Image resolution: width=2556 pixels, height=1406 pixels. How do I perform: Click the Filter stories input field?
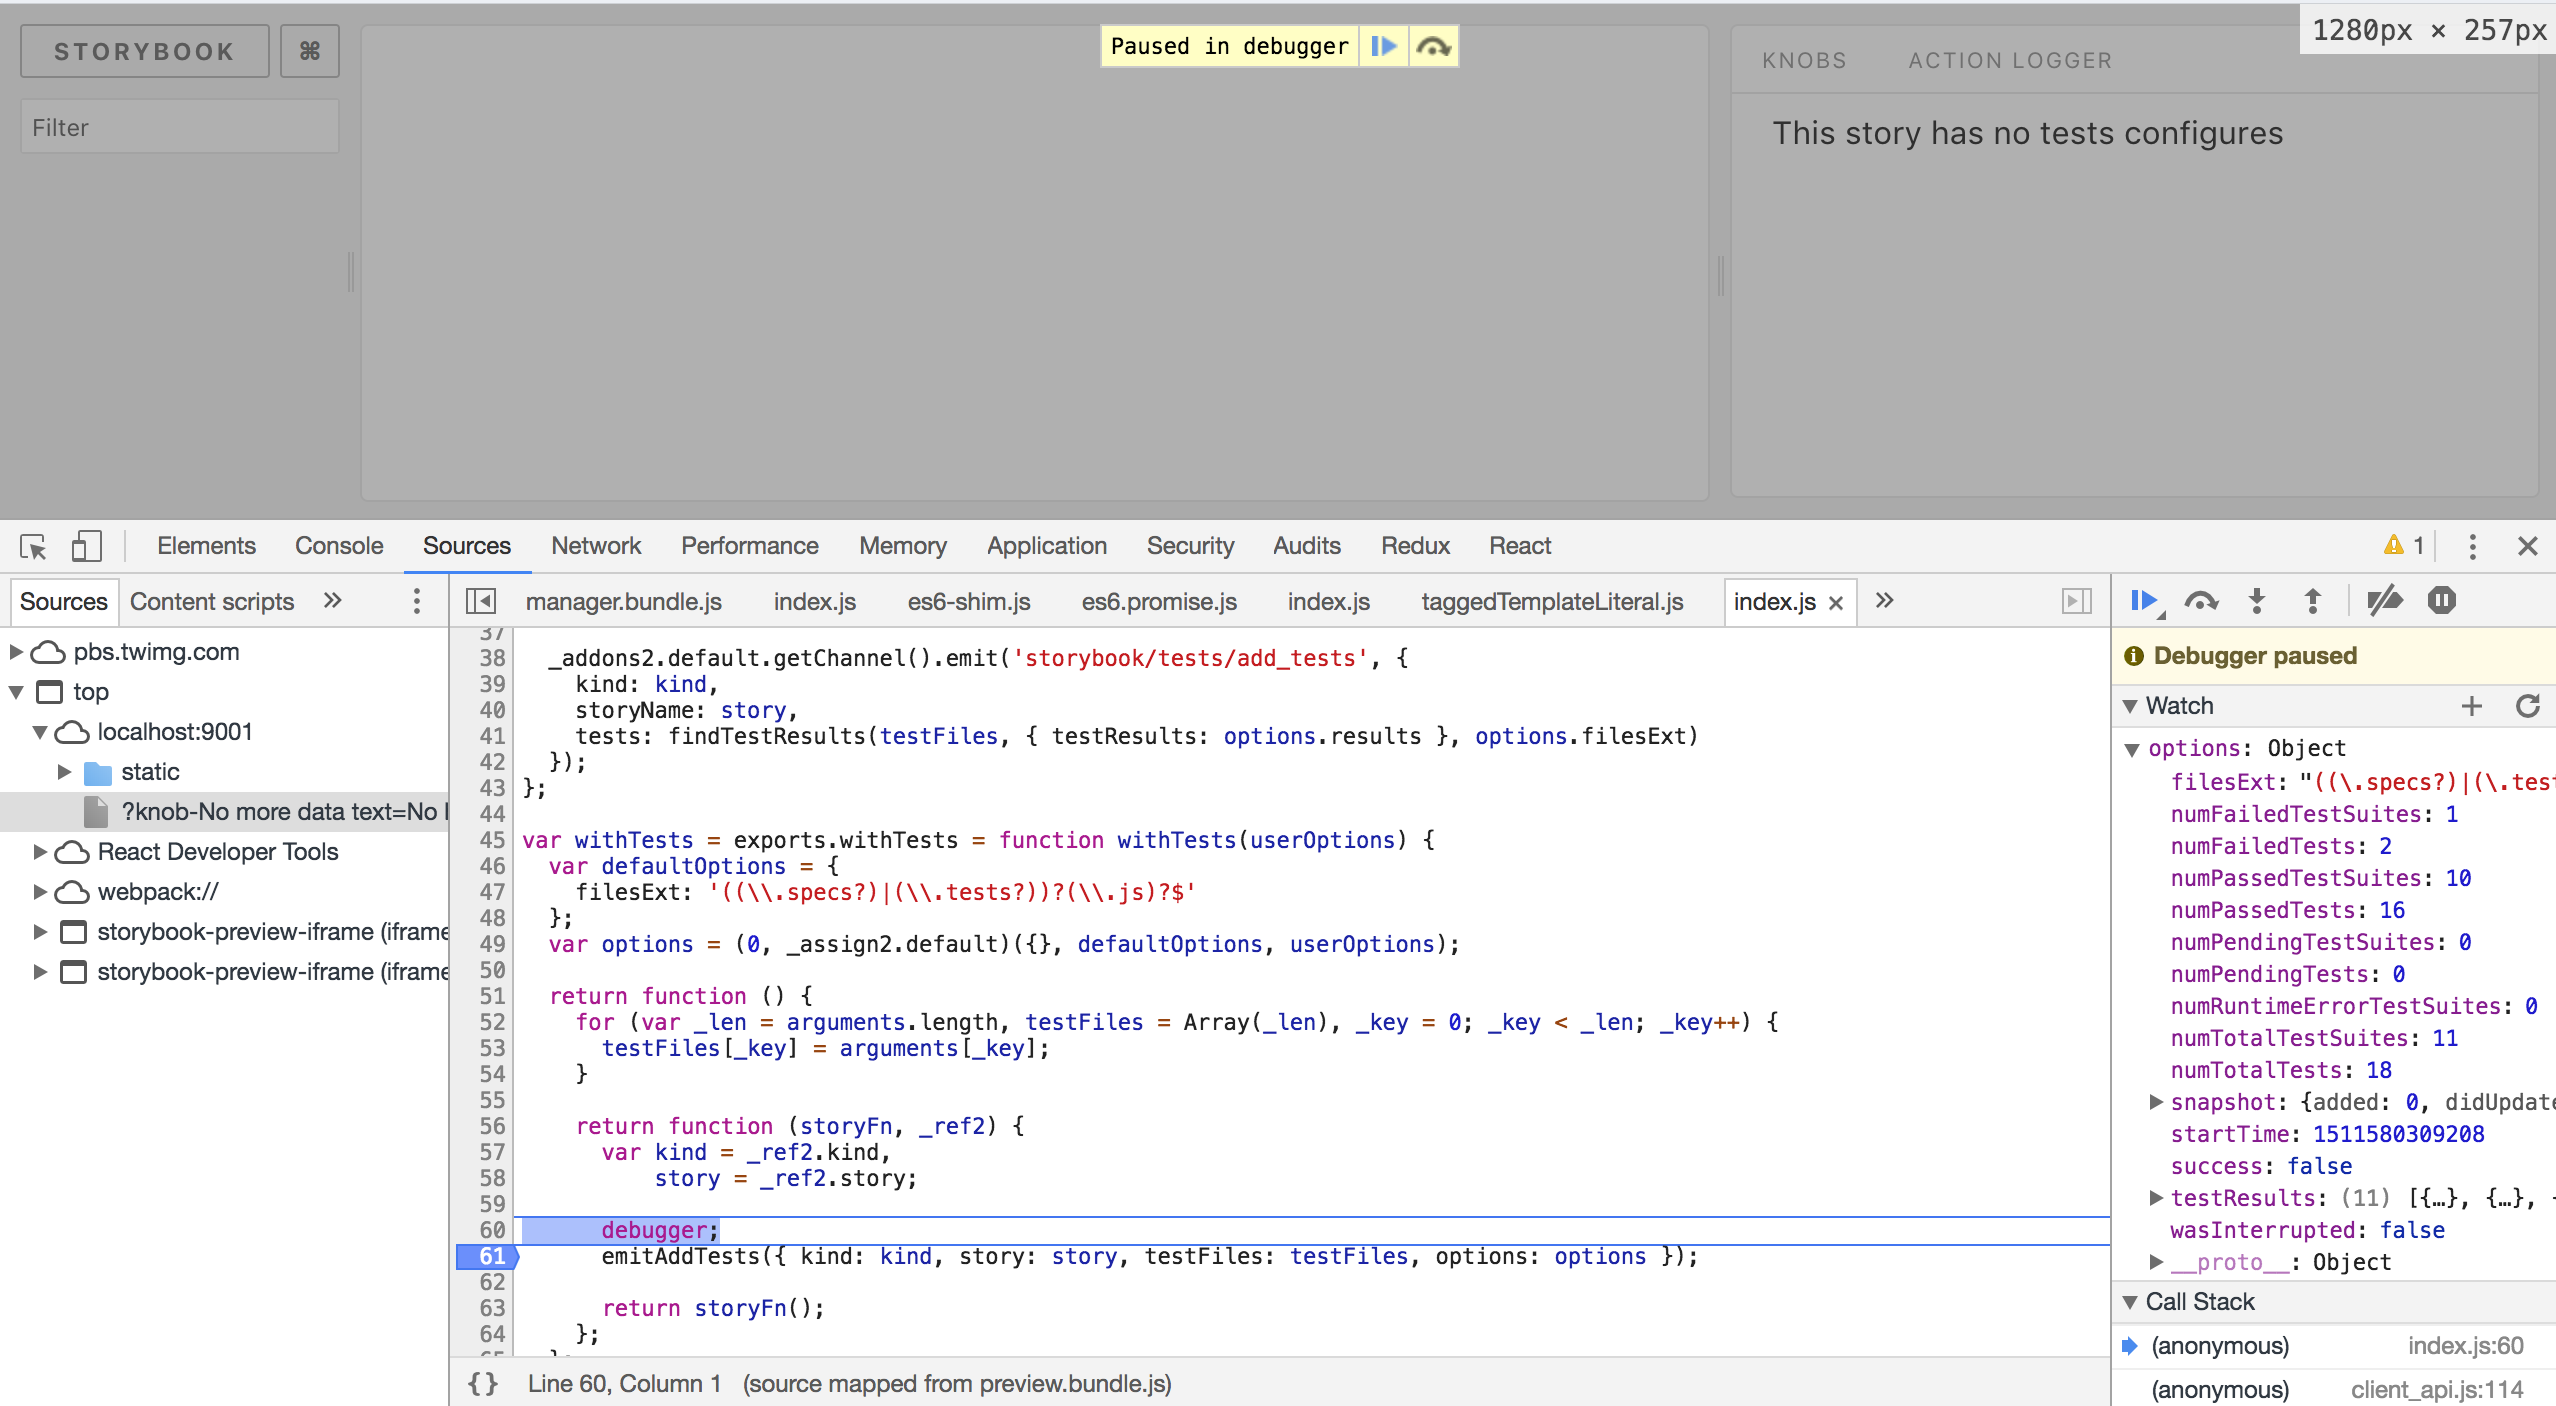click(180, 127)
